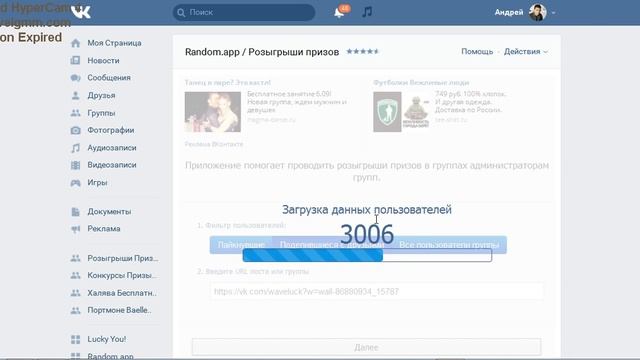
Task: Open the t-shirt ad shield thumbnail
Action: point(387,112)
